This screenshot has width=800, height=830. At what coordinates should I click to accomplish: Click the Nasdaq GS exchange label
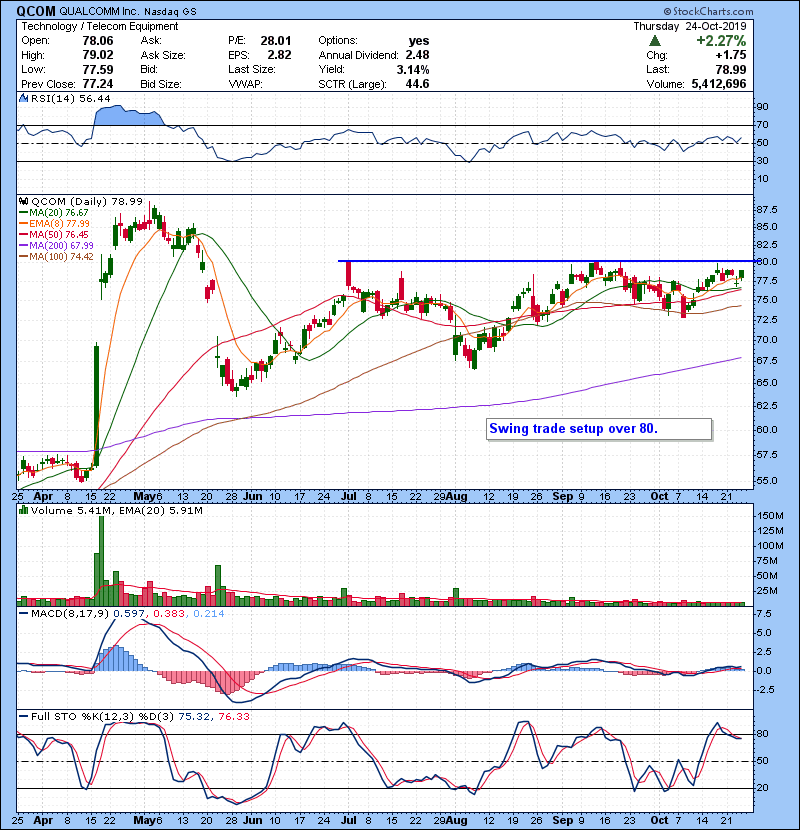click(x=168, y=12)
